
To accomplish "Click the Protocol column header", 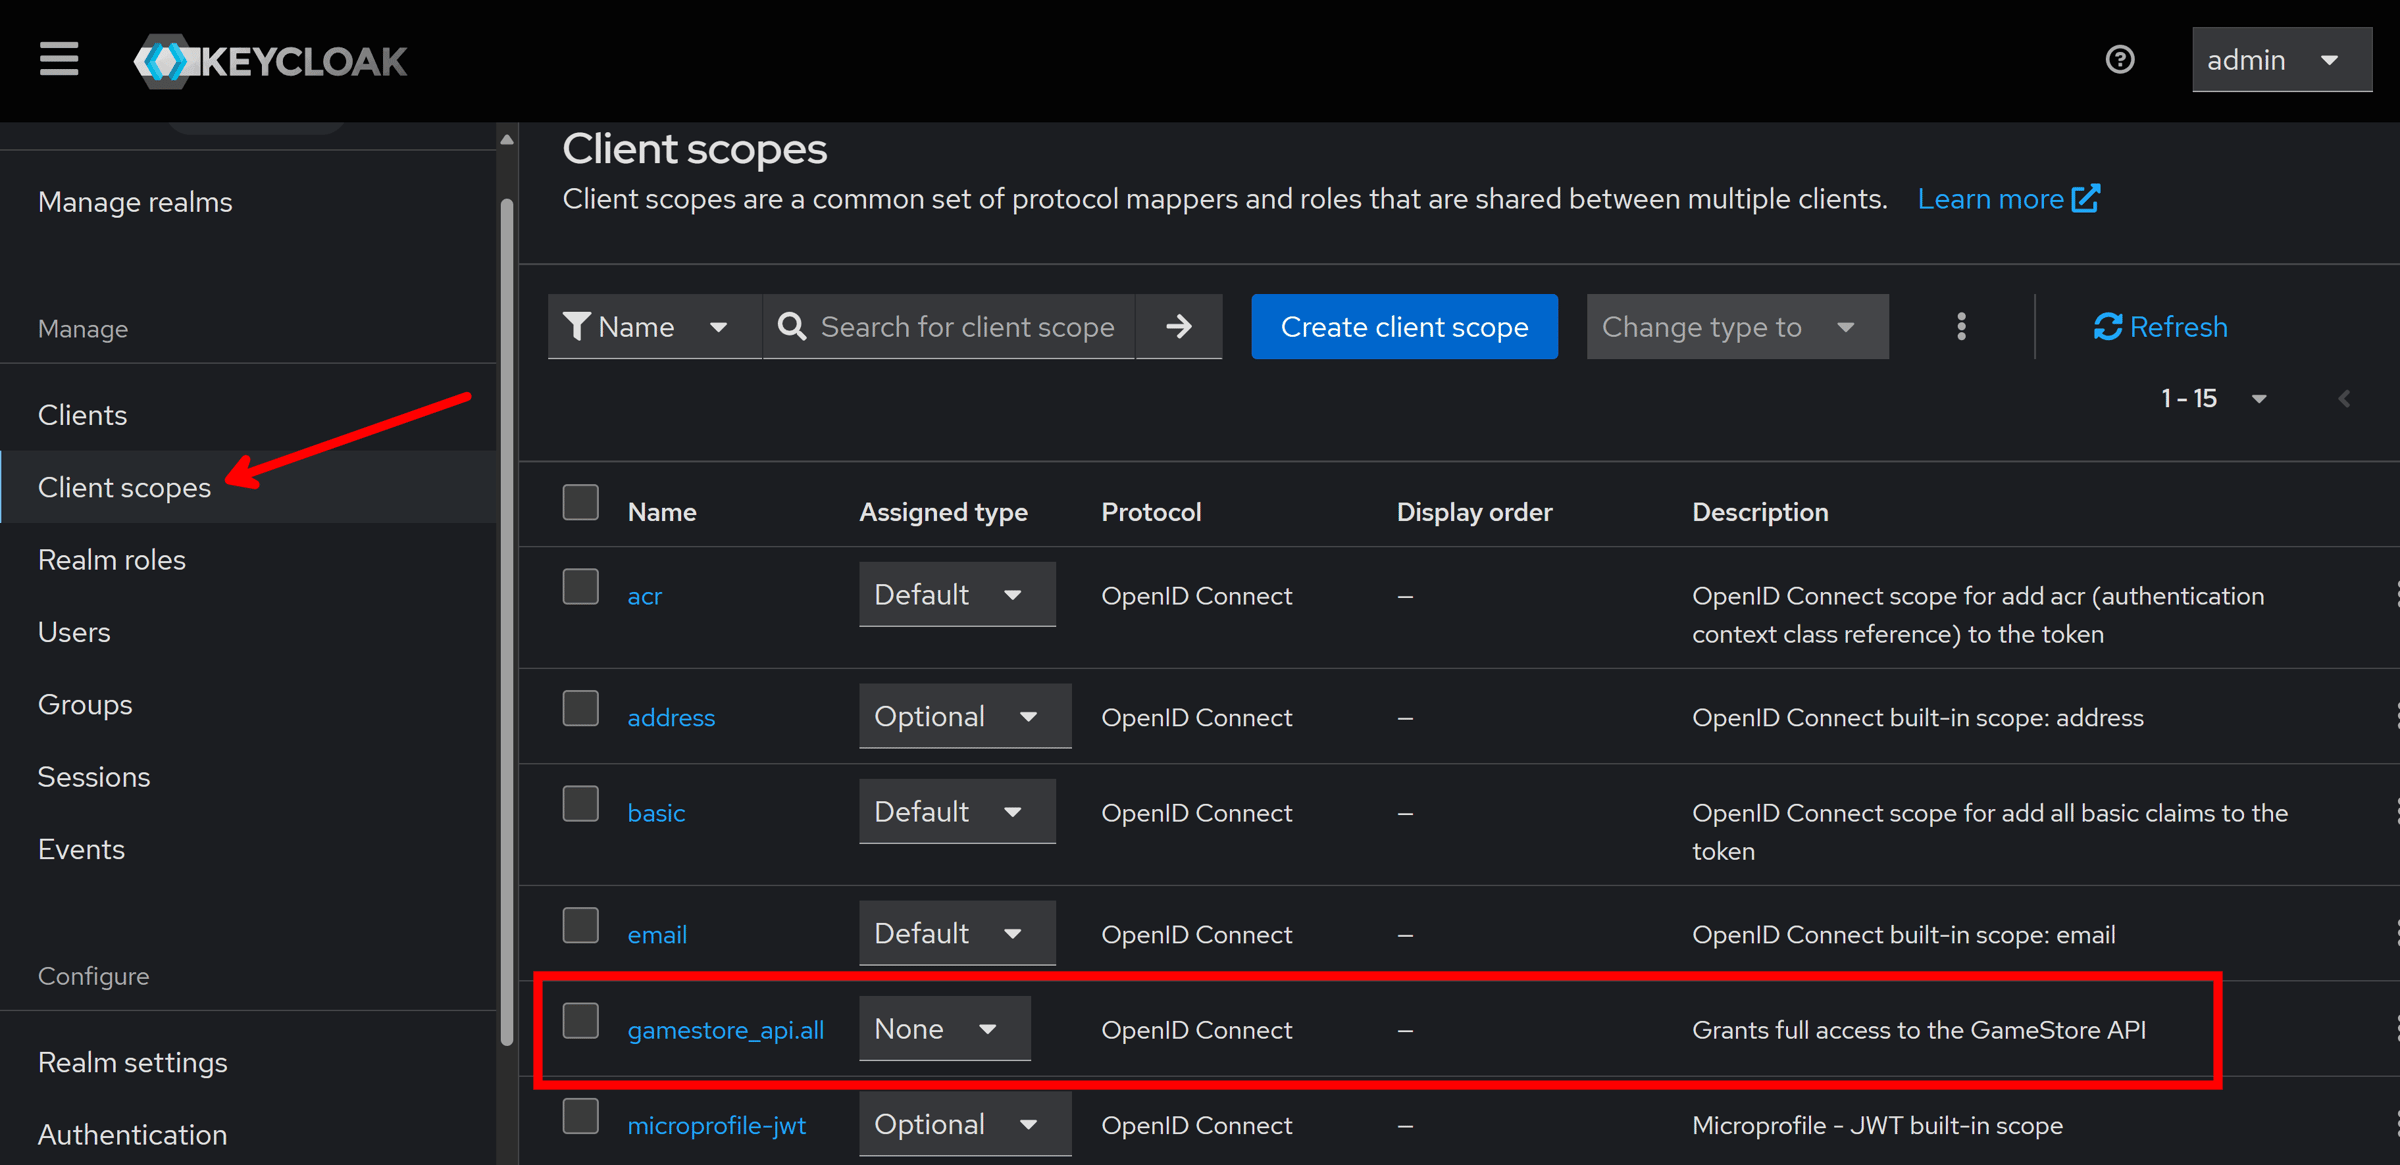I will tap(1151, 512).
